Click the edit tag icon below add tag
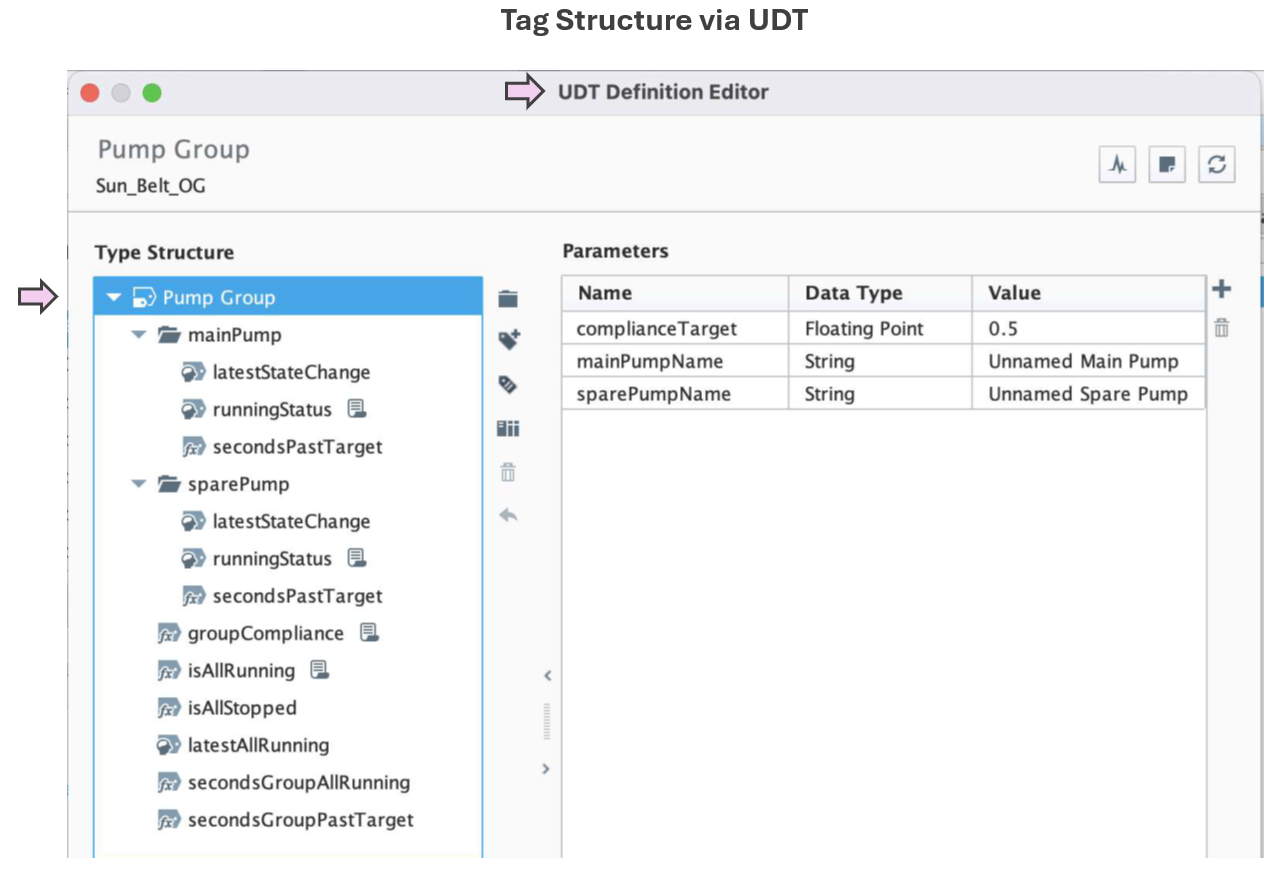 point(508,385)
